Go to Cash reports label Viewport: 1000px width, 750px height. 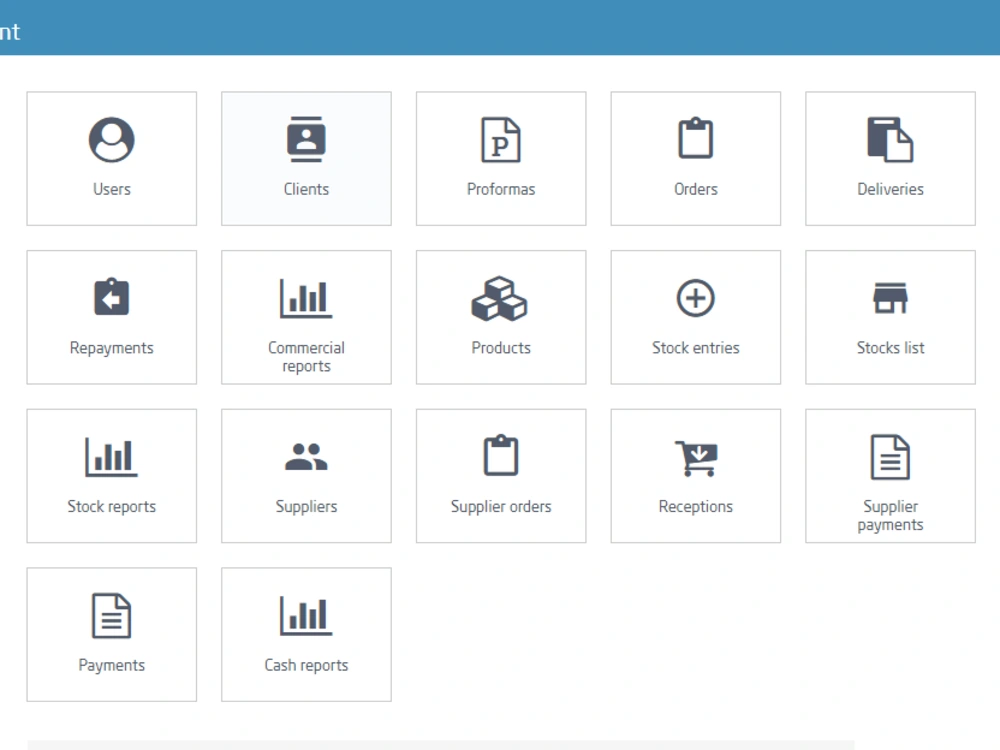pyautogui.click(x=306, y=666)
